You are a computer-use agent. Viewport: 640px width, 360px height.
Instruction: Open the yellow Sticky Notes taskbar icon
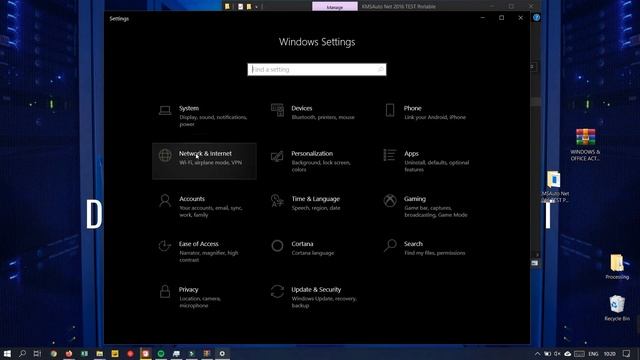(x=115, y=353)
